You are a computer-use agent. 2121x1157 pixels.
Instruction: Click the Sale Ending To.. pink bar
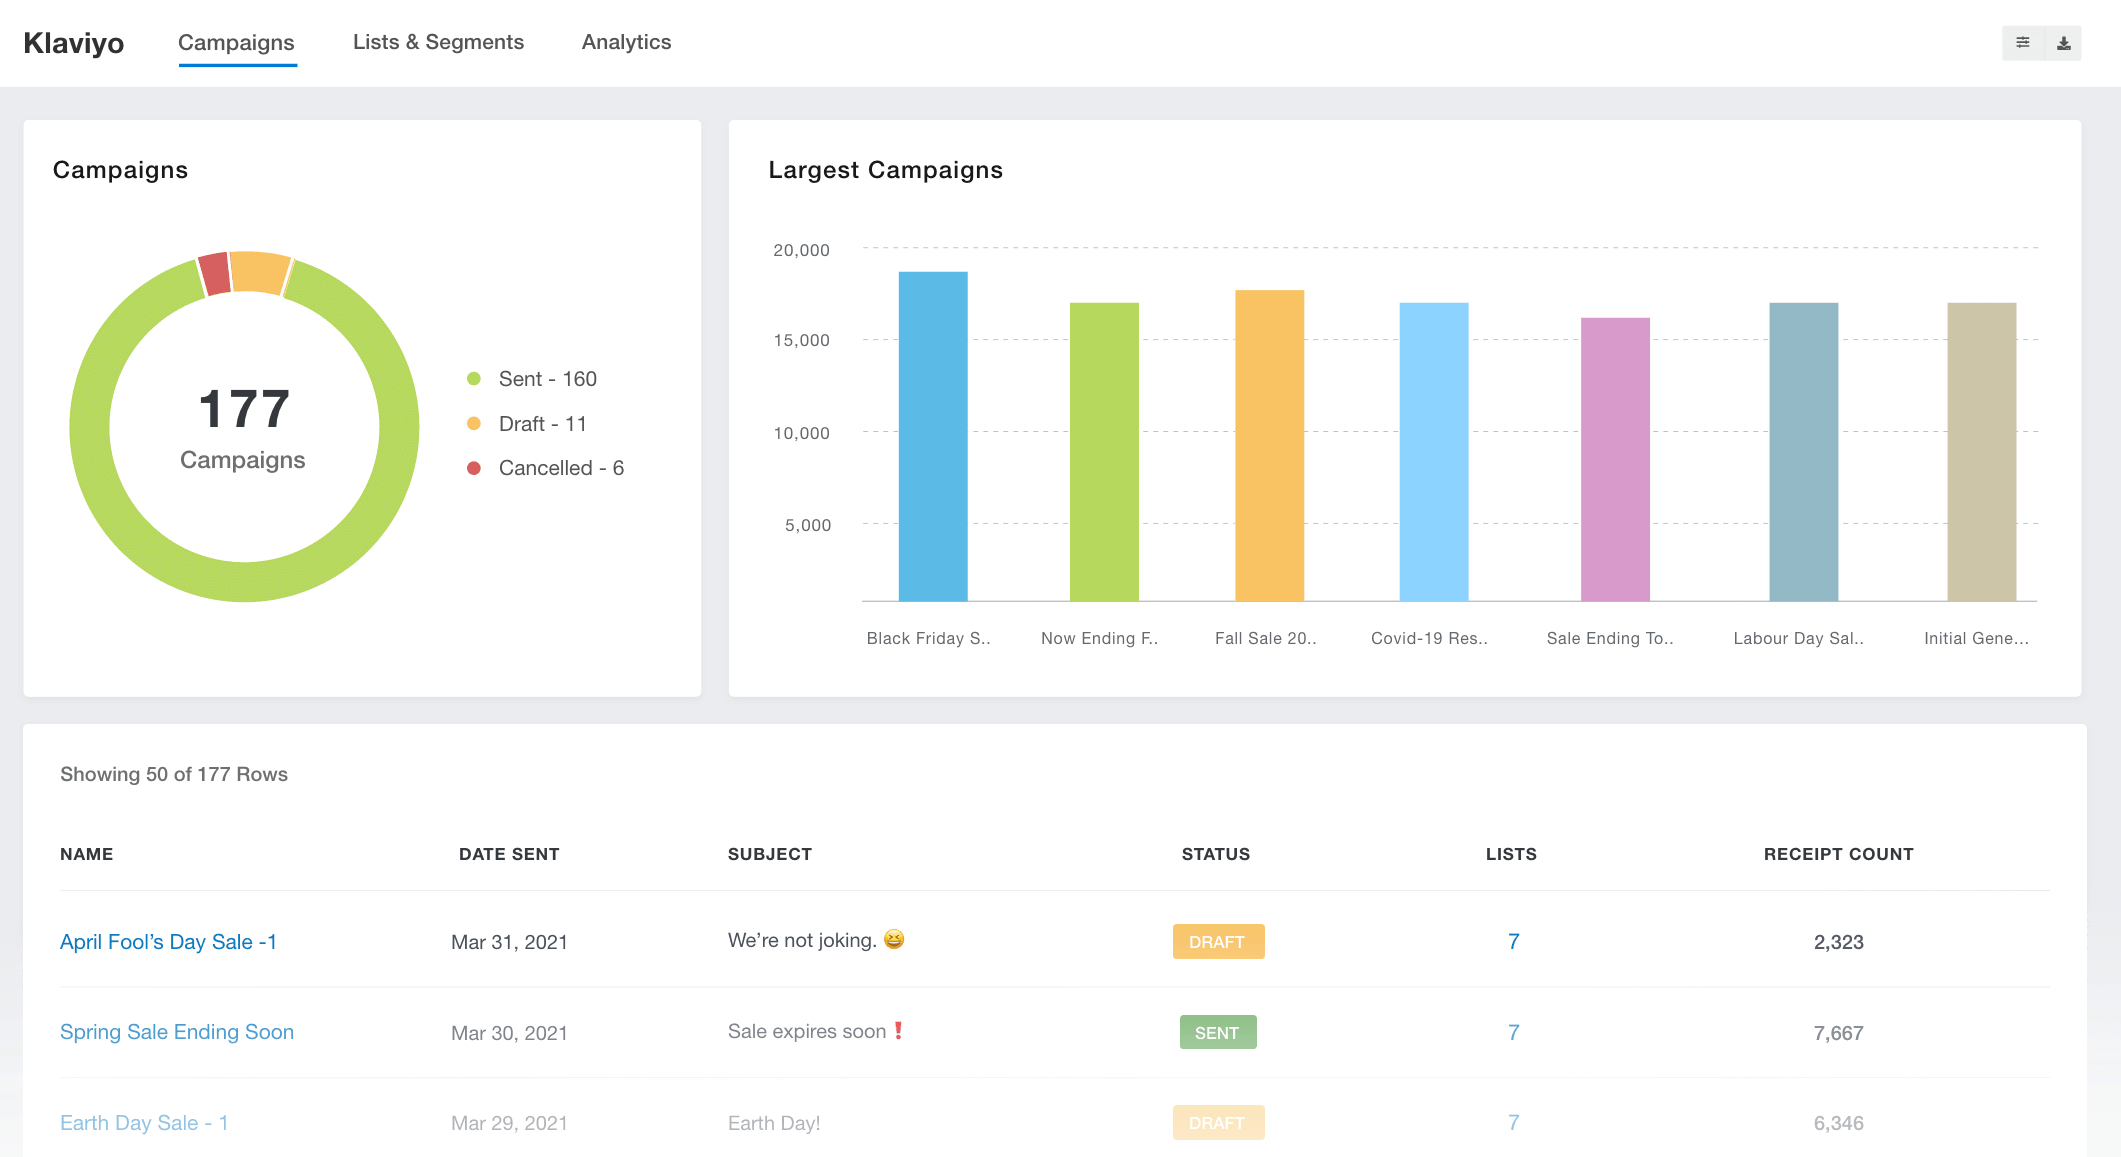[1615, 459]
